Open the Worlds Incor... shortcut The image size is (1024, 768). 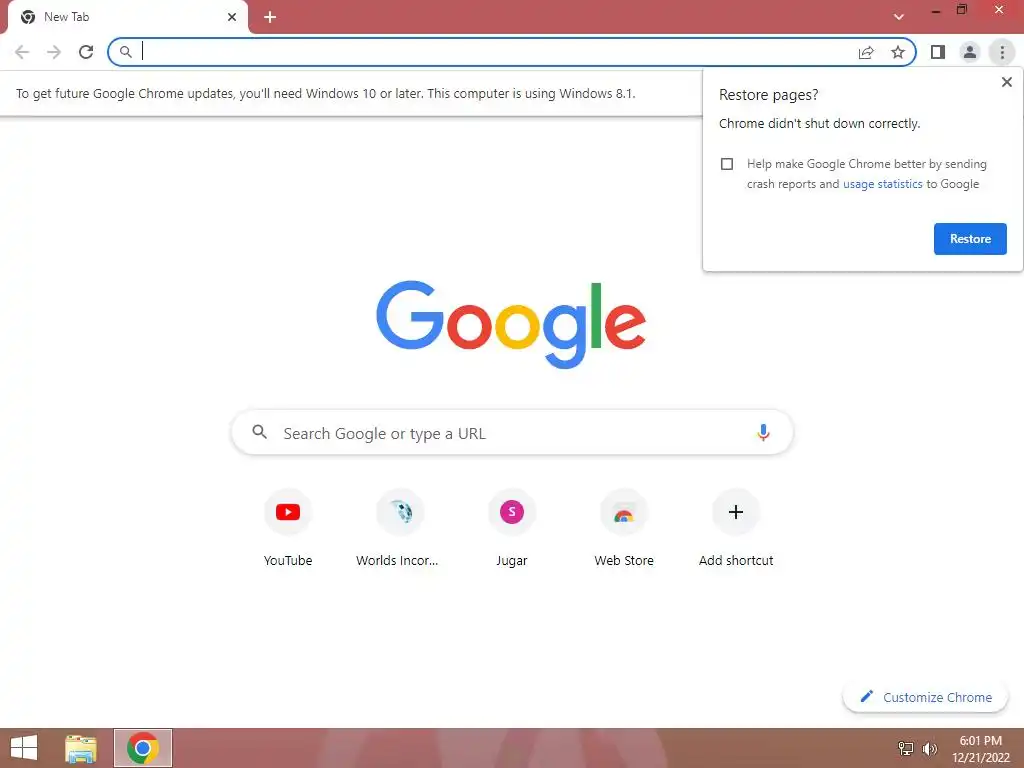tap(398, 528)
